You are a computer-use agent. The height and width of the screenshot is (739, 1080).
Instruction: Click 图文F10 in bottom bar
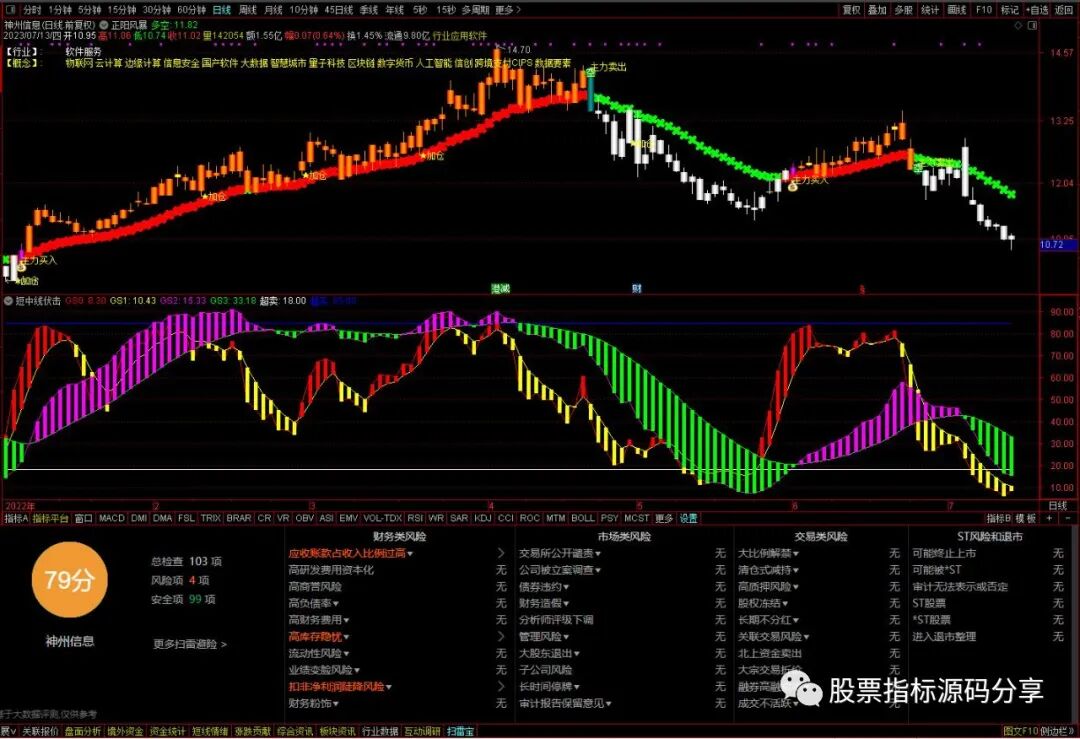coord(1020,731)
